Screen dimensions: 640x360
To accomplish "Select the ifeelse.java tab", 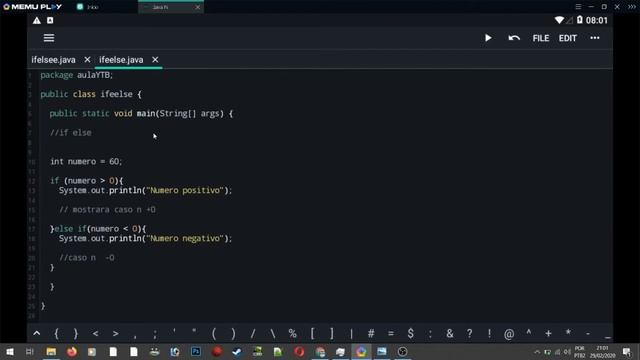I will 121,60.
